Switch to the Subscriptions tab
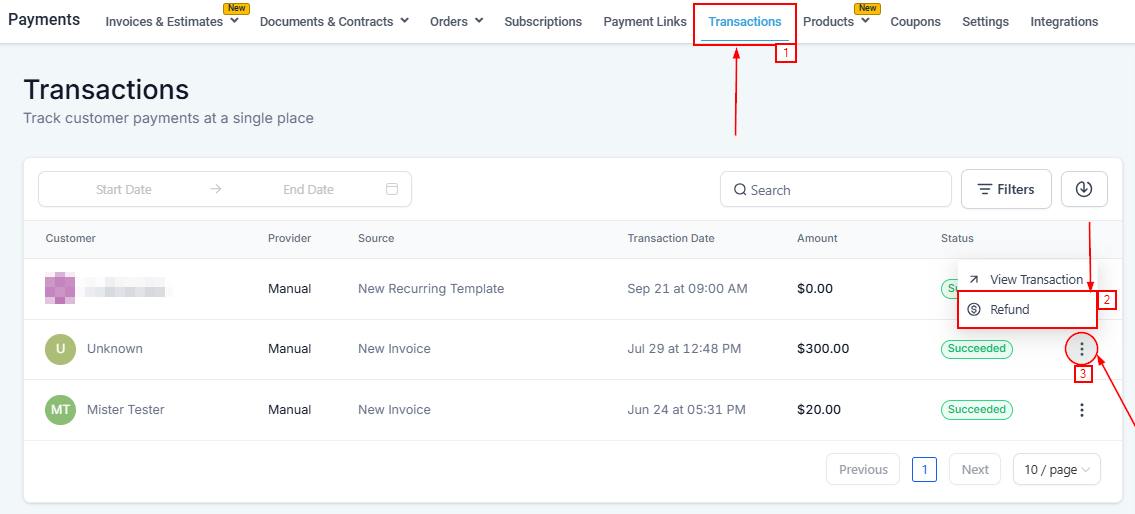Image resolution: width=1135 pixels, height=514 pixels. [543, 21]
